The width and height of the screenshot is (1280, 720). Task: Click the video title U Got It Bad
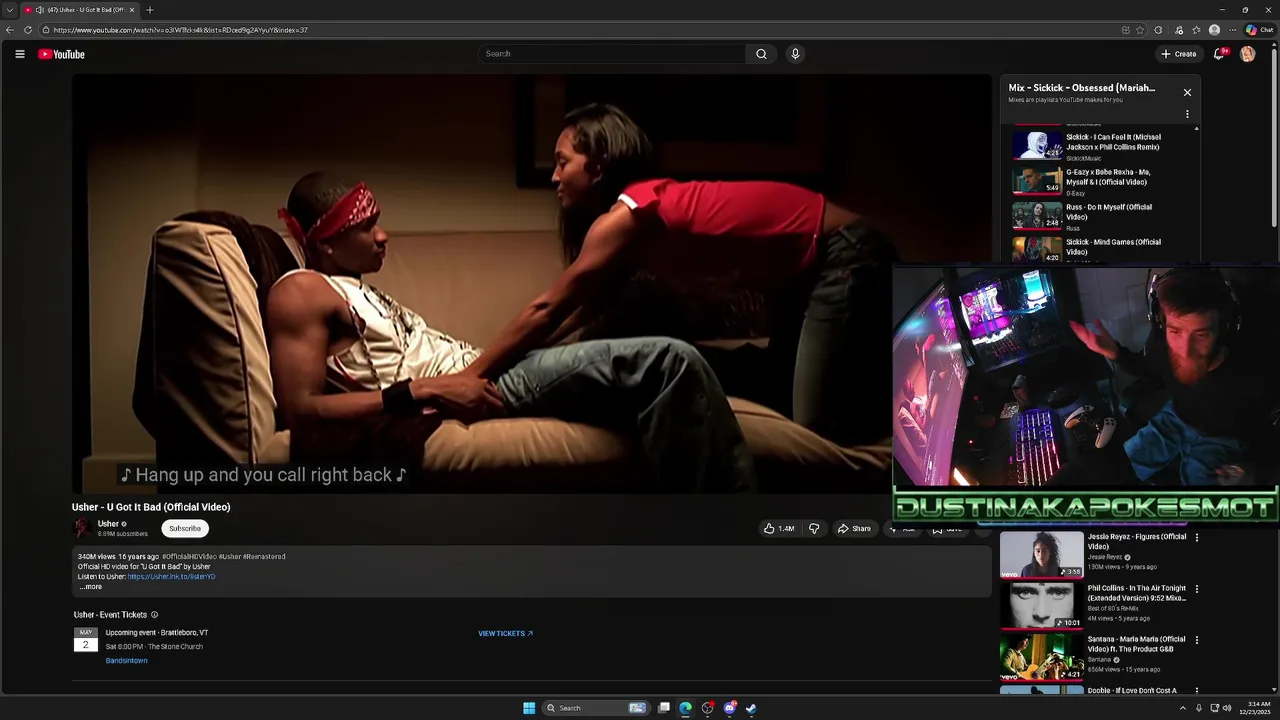(x=151, y=507)
